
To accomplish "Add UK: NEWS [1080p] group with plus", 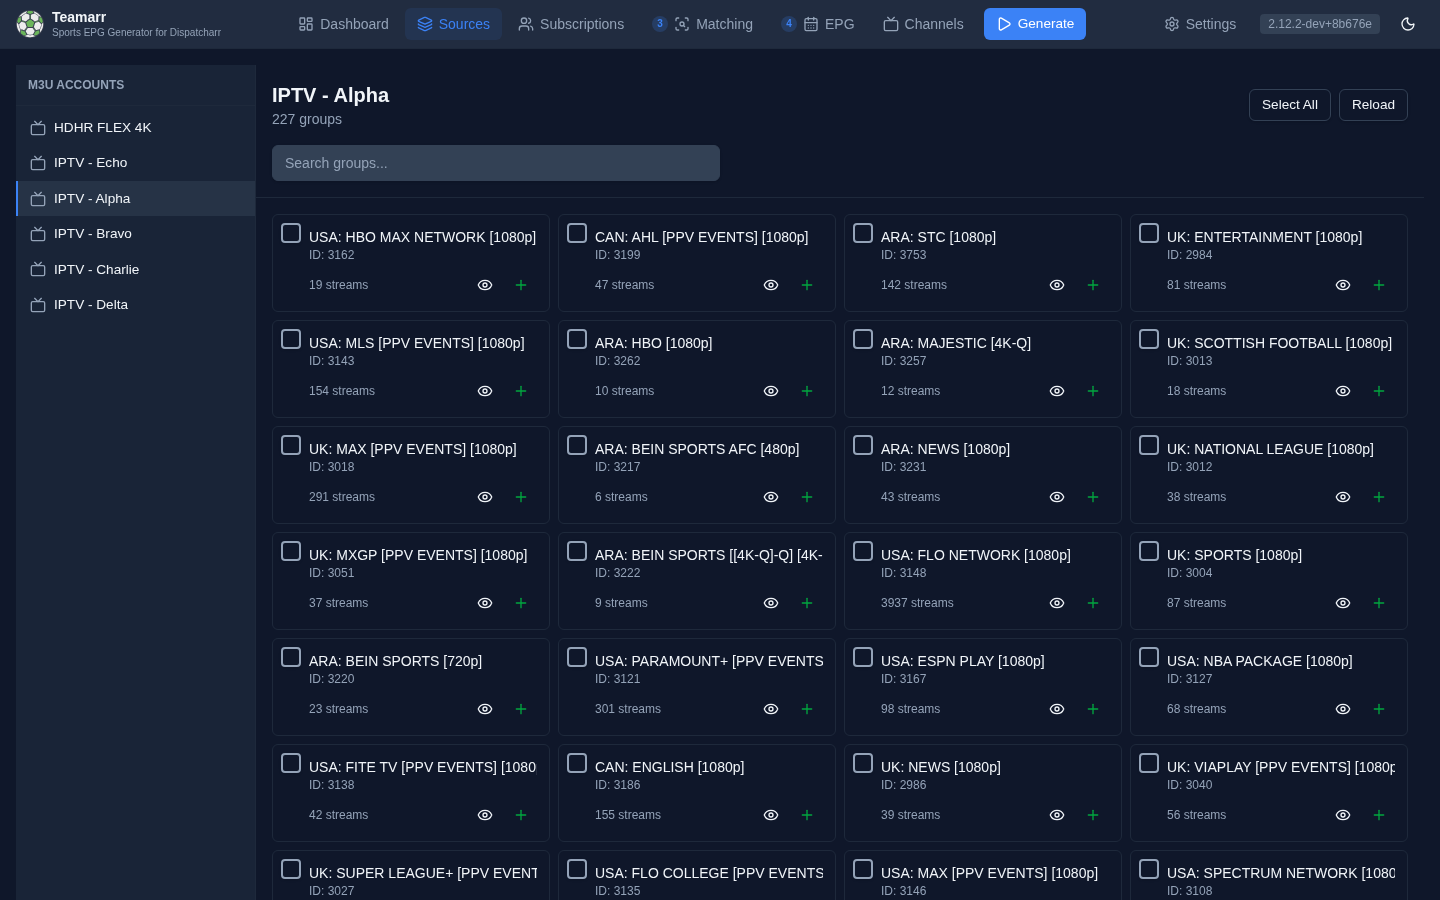I will (1093, 815).
